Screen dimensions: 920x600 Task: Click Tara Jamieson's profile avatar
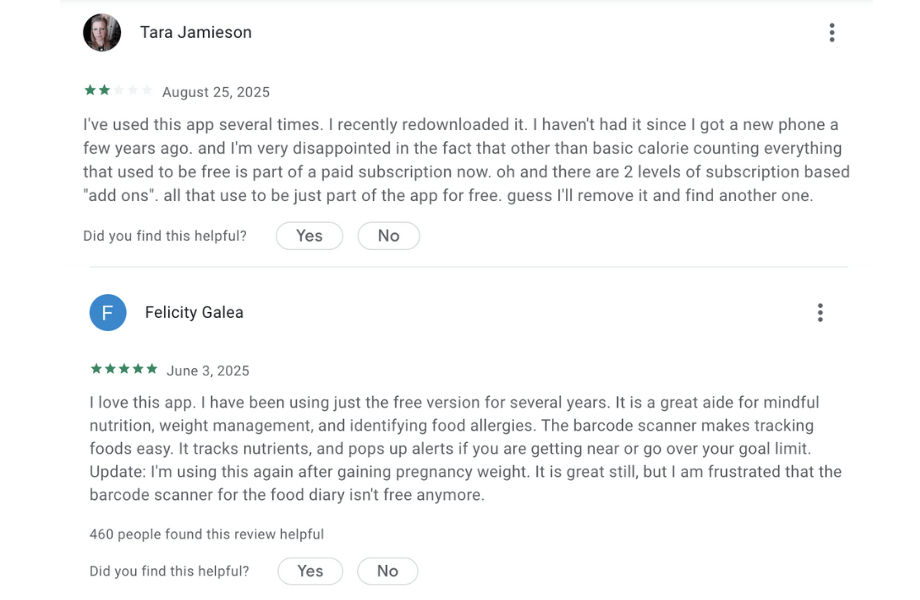(102, 32)
